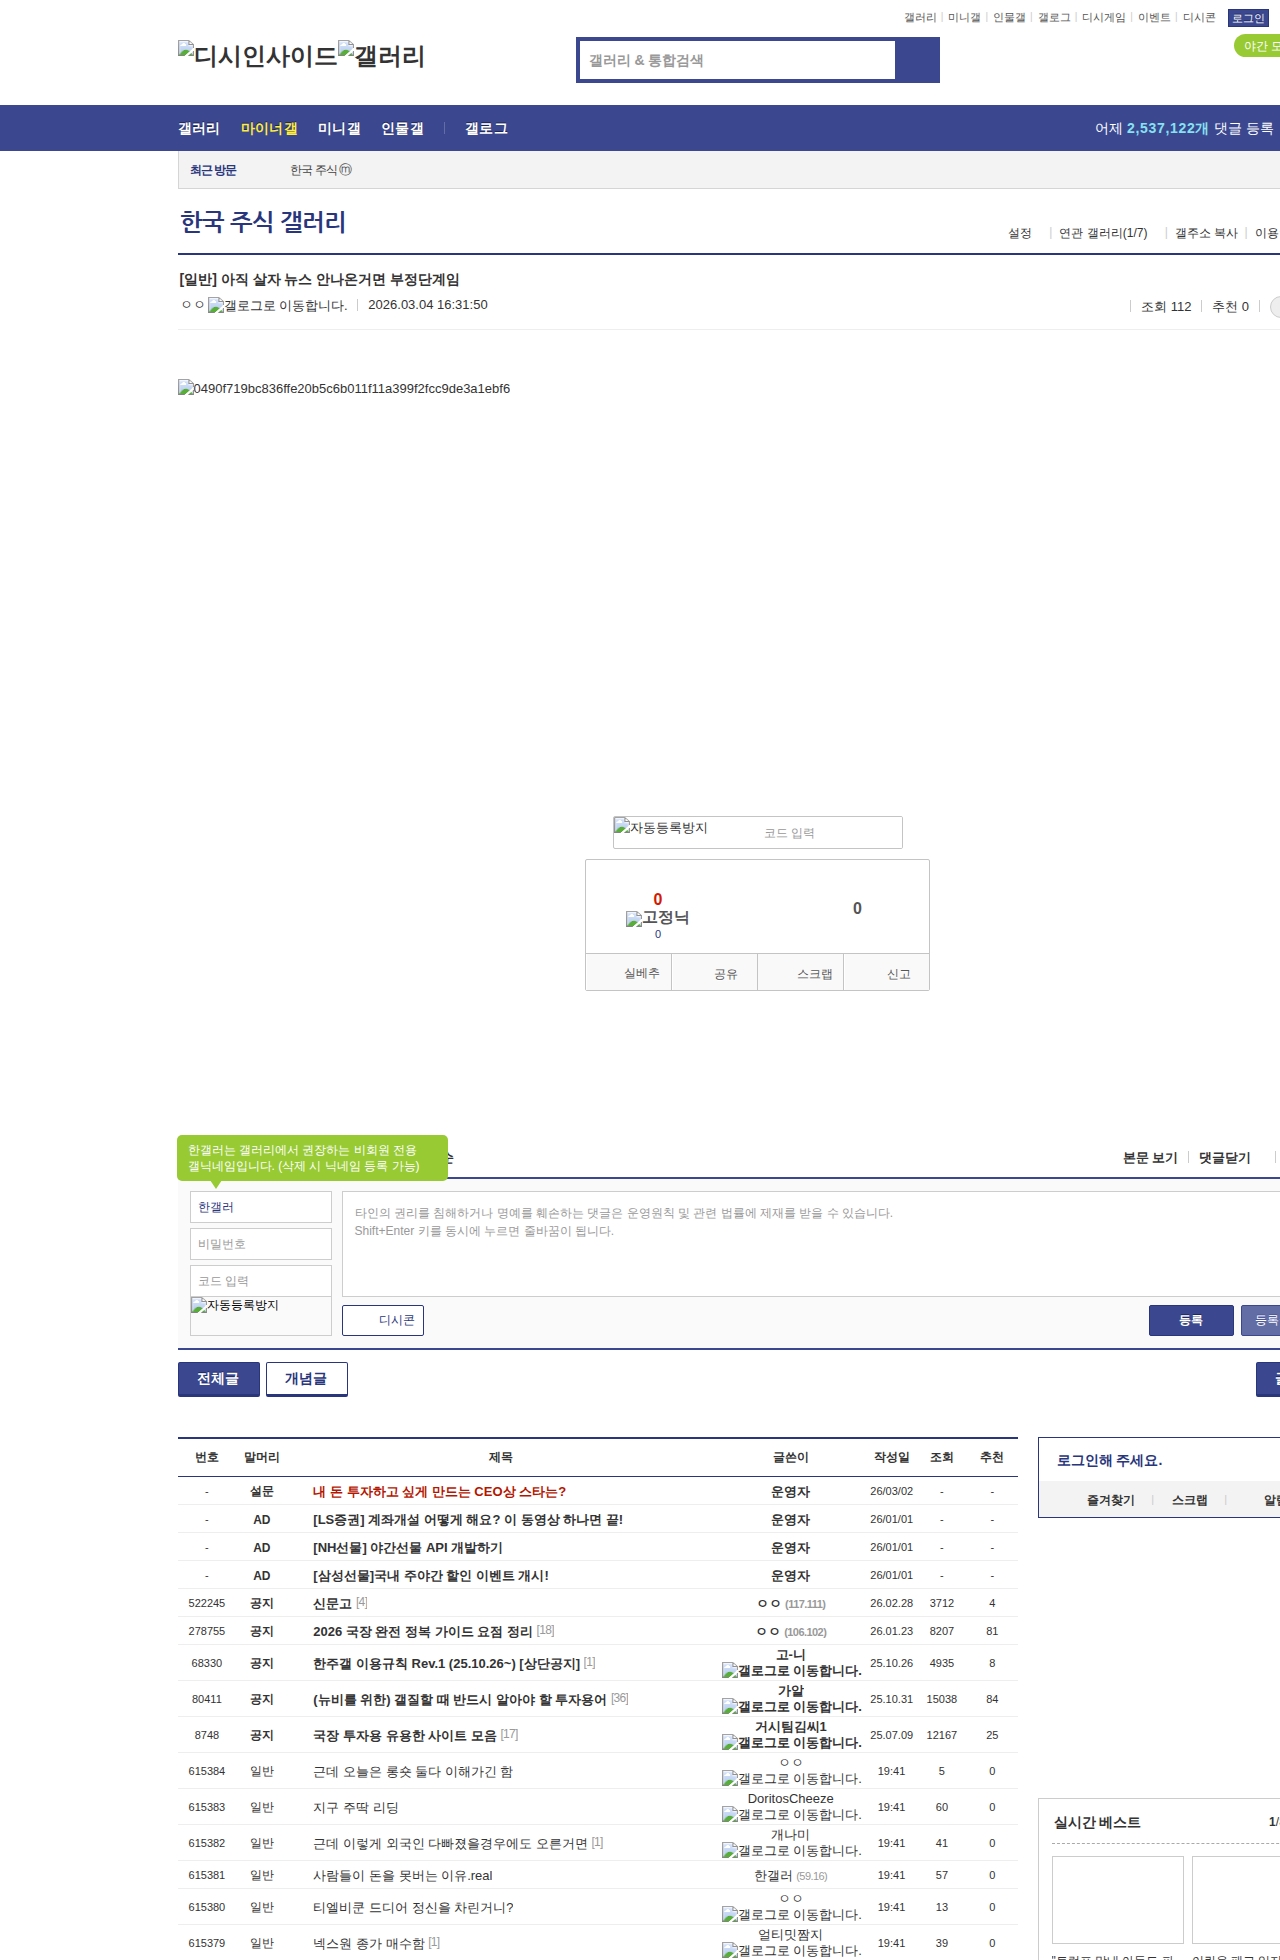Click the 스크랩 button below the vote box
This screenshot has height=1960, width=1280.
click(801, 973)
